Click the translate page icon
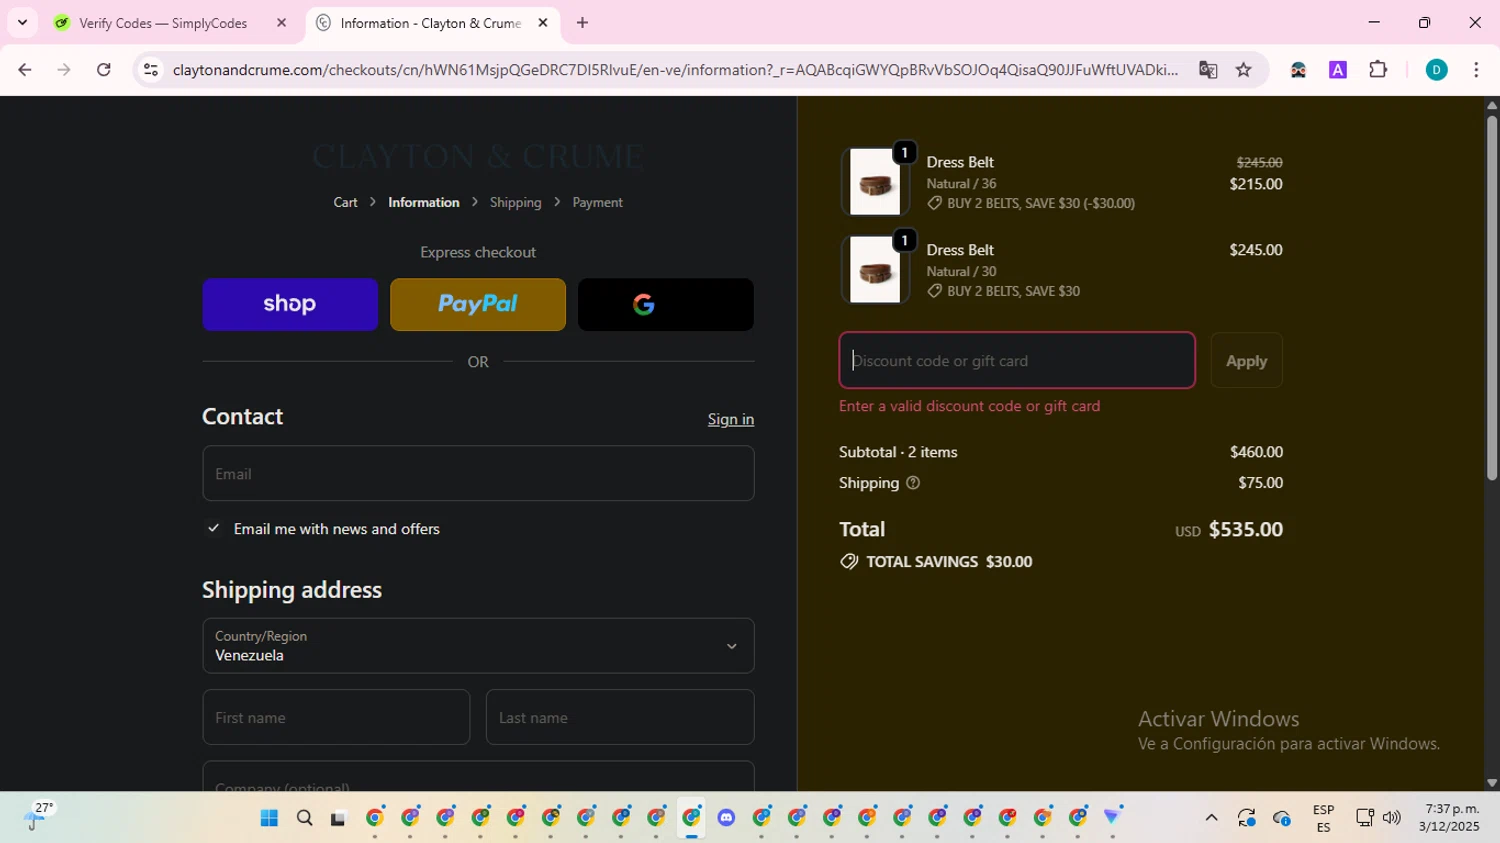 [x=1208, y=70]
